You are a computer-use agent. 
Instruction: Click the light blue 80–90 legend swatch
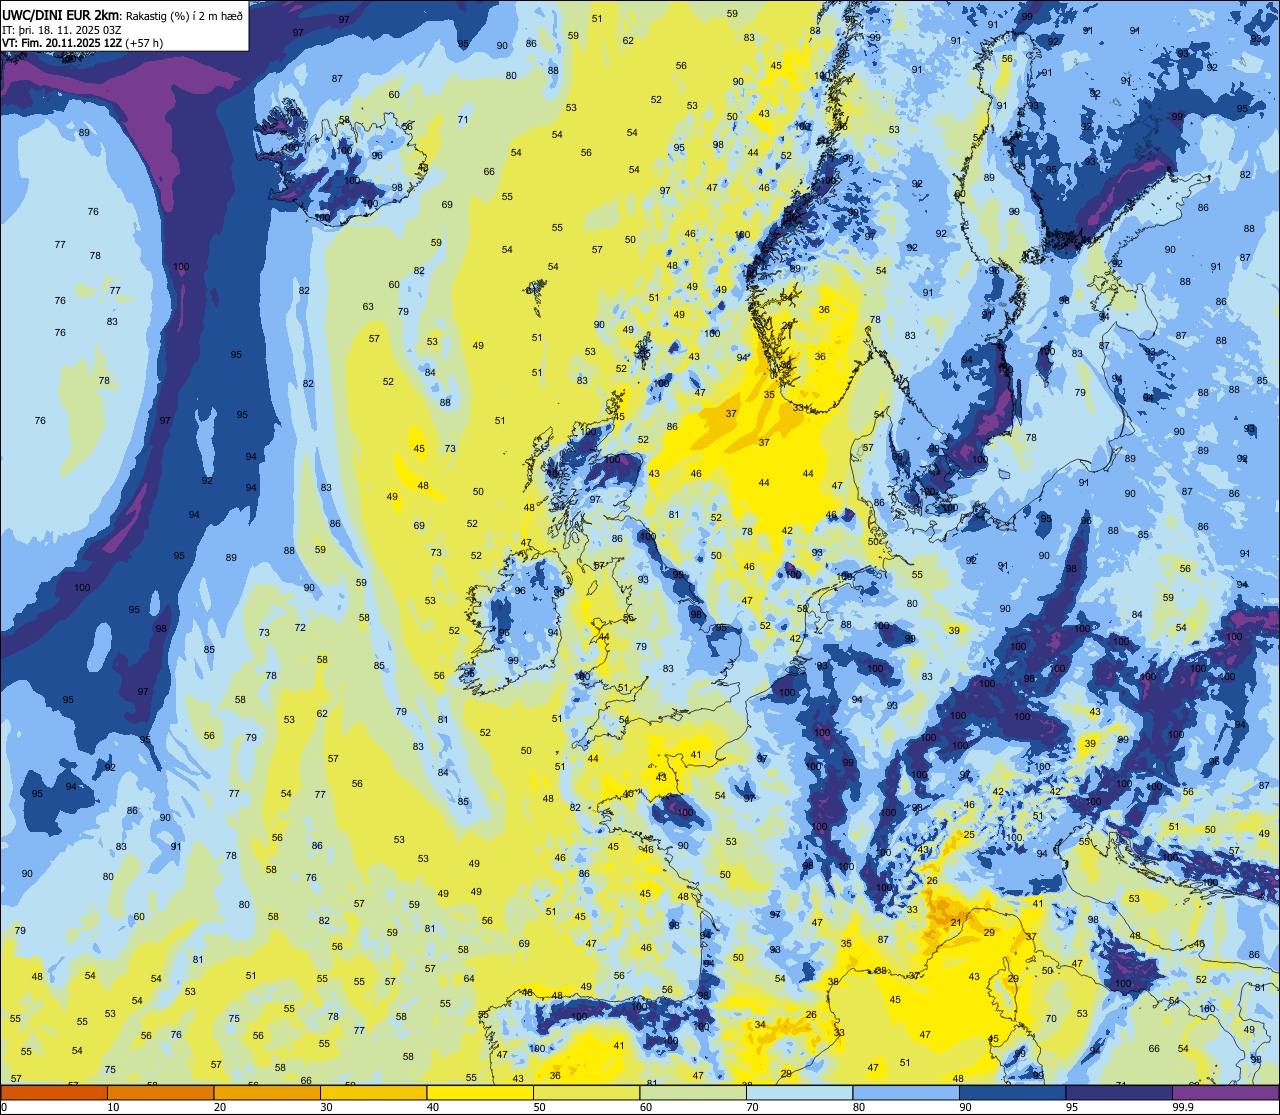(x=906, y=1092)
